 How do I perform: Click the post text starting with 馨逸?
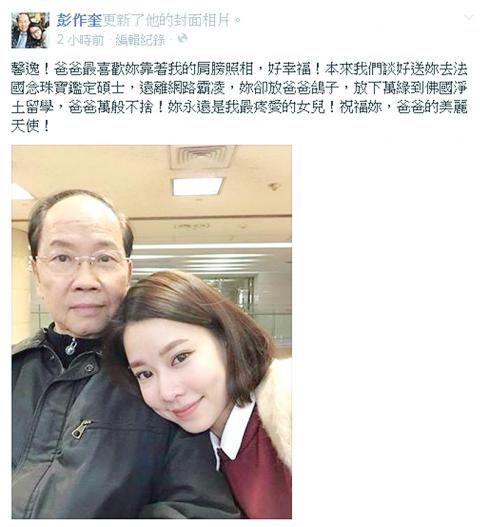point(239,98)
